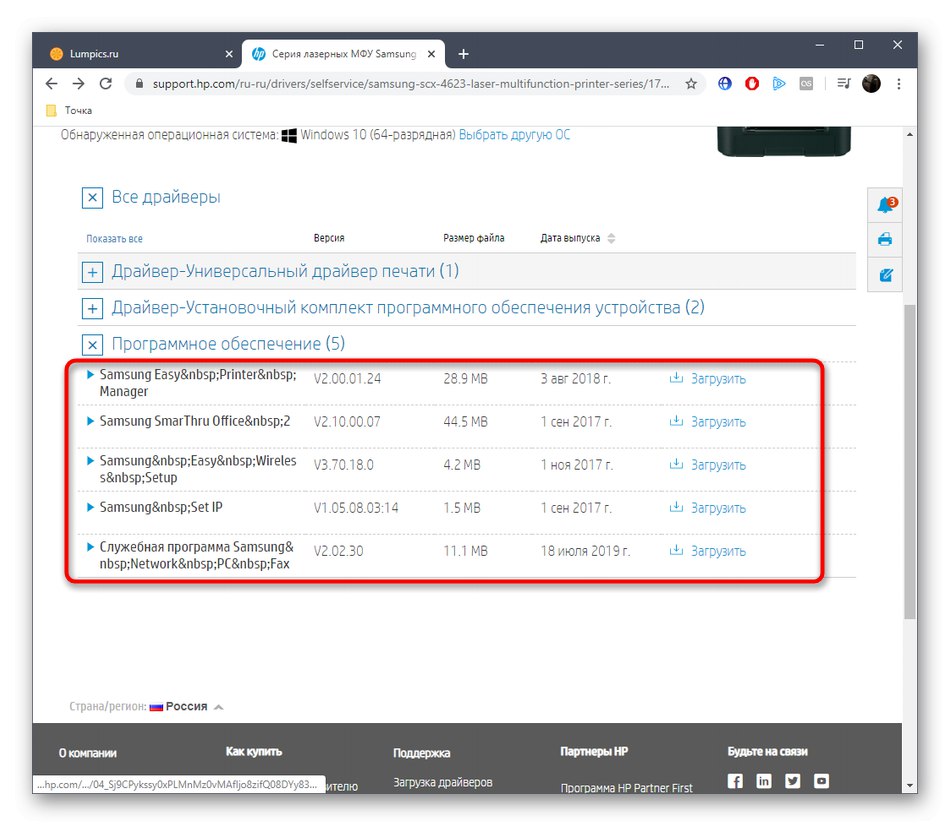Expand Драйвер-Универсальный драйвер печати section
Screen dimensions: 950x826
coord(92,272)
